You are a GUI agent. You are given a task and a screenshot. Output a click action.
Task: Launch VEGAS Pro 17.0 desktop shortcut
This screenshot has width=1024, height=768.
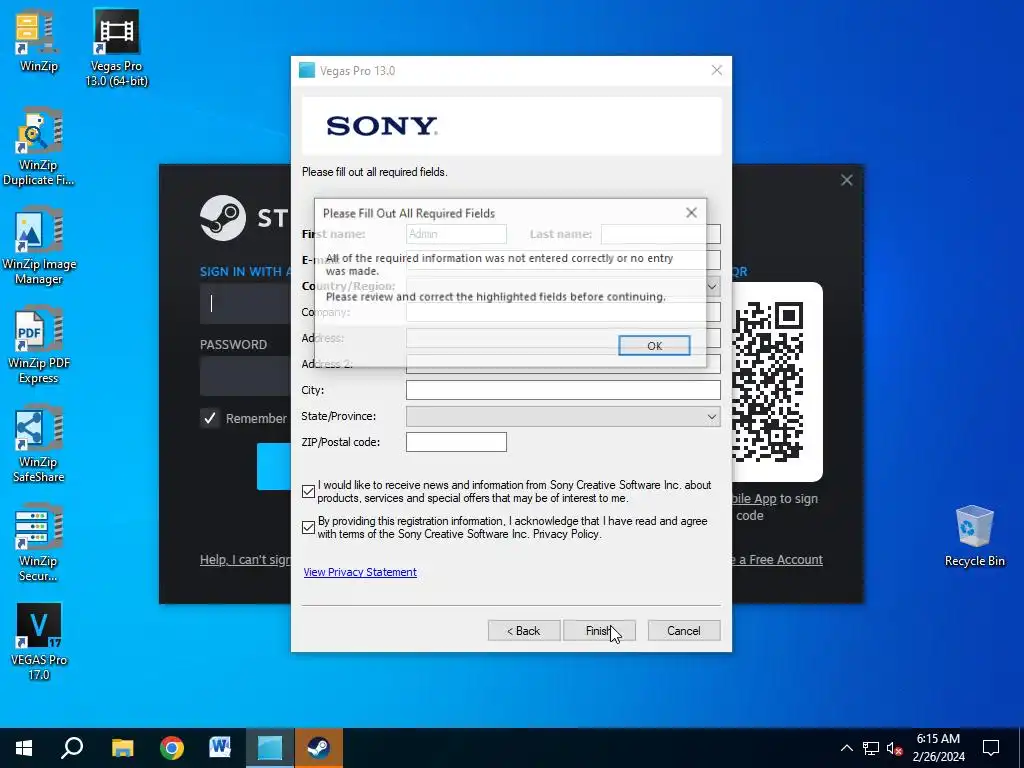point(38,643)
